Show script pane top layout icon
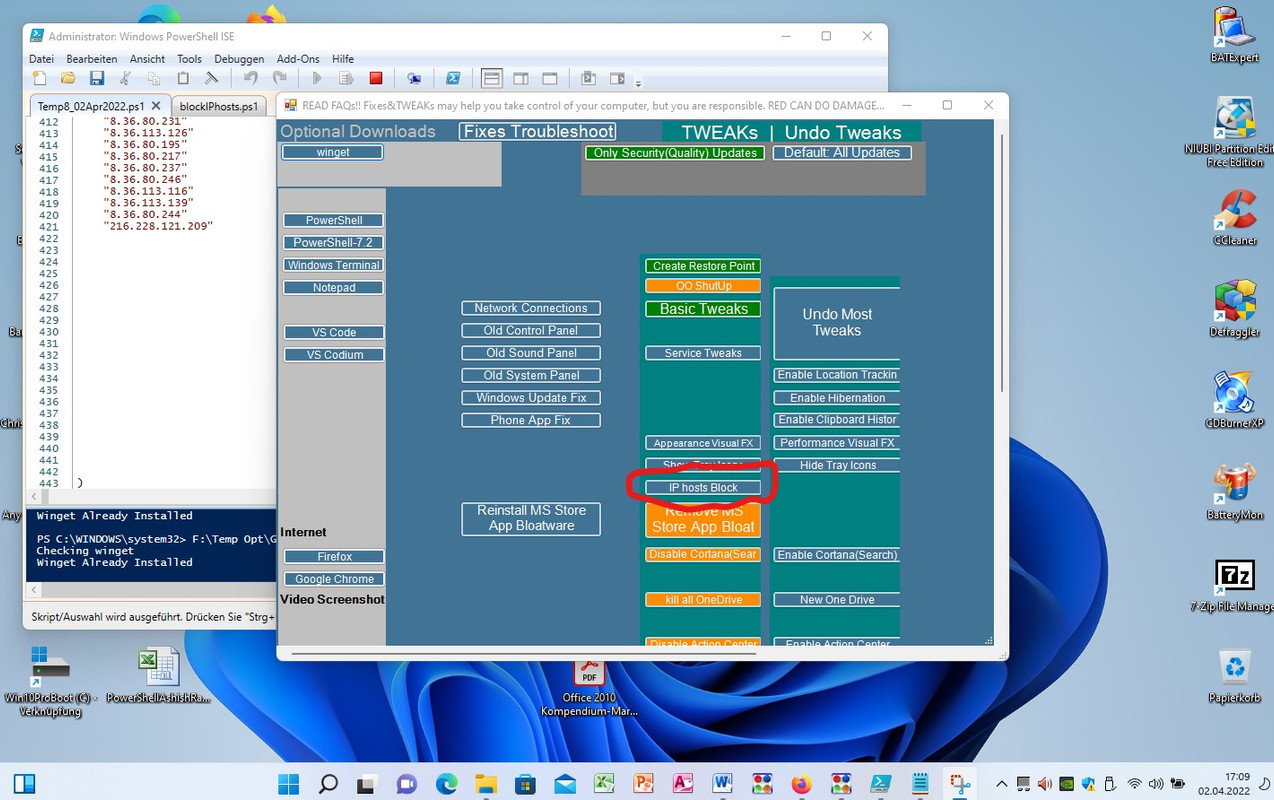This screenshot has height=800, width=1274. [491, 78]
